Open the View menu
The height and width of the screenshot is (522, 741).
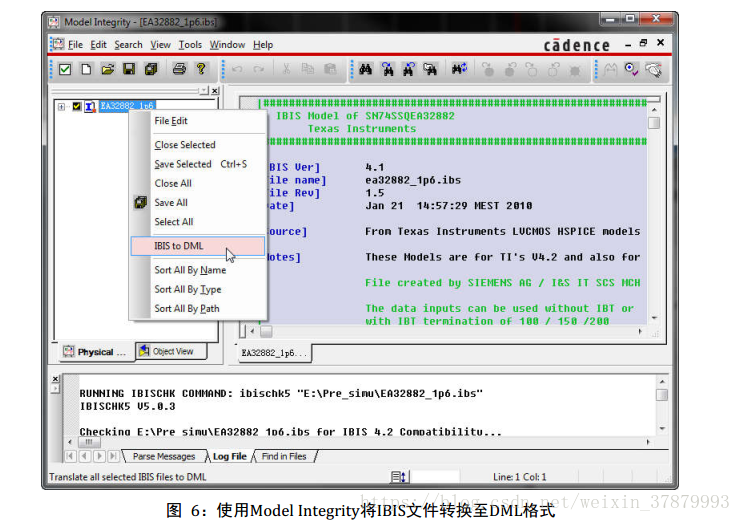pyautogui.click(x=160, y=45)
